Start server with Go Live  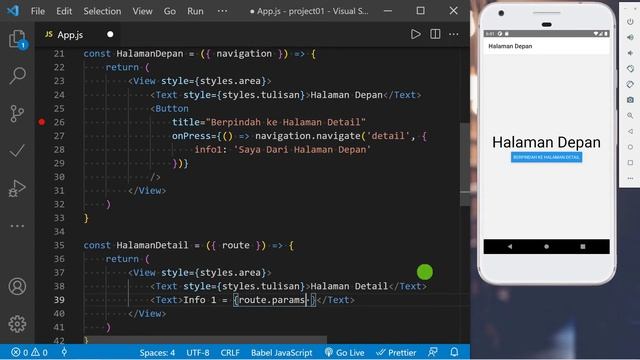344,353
